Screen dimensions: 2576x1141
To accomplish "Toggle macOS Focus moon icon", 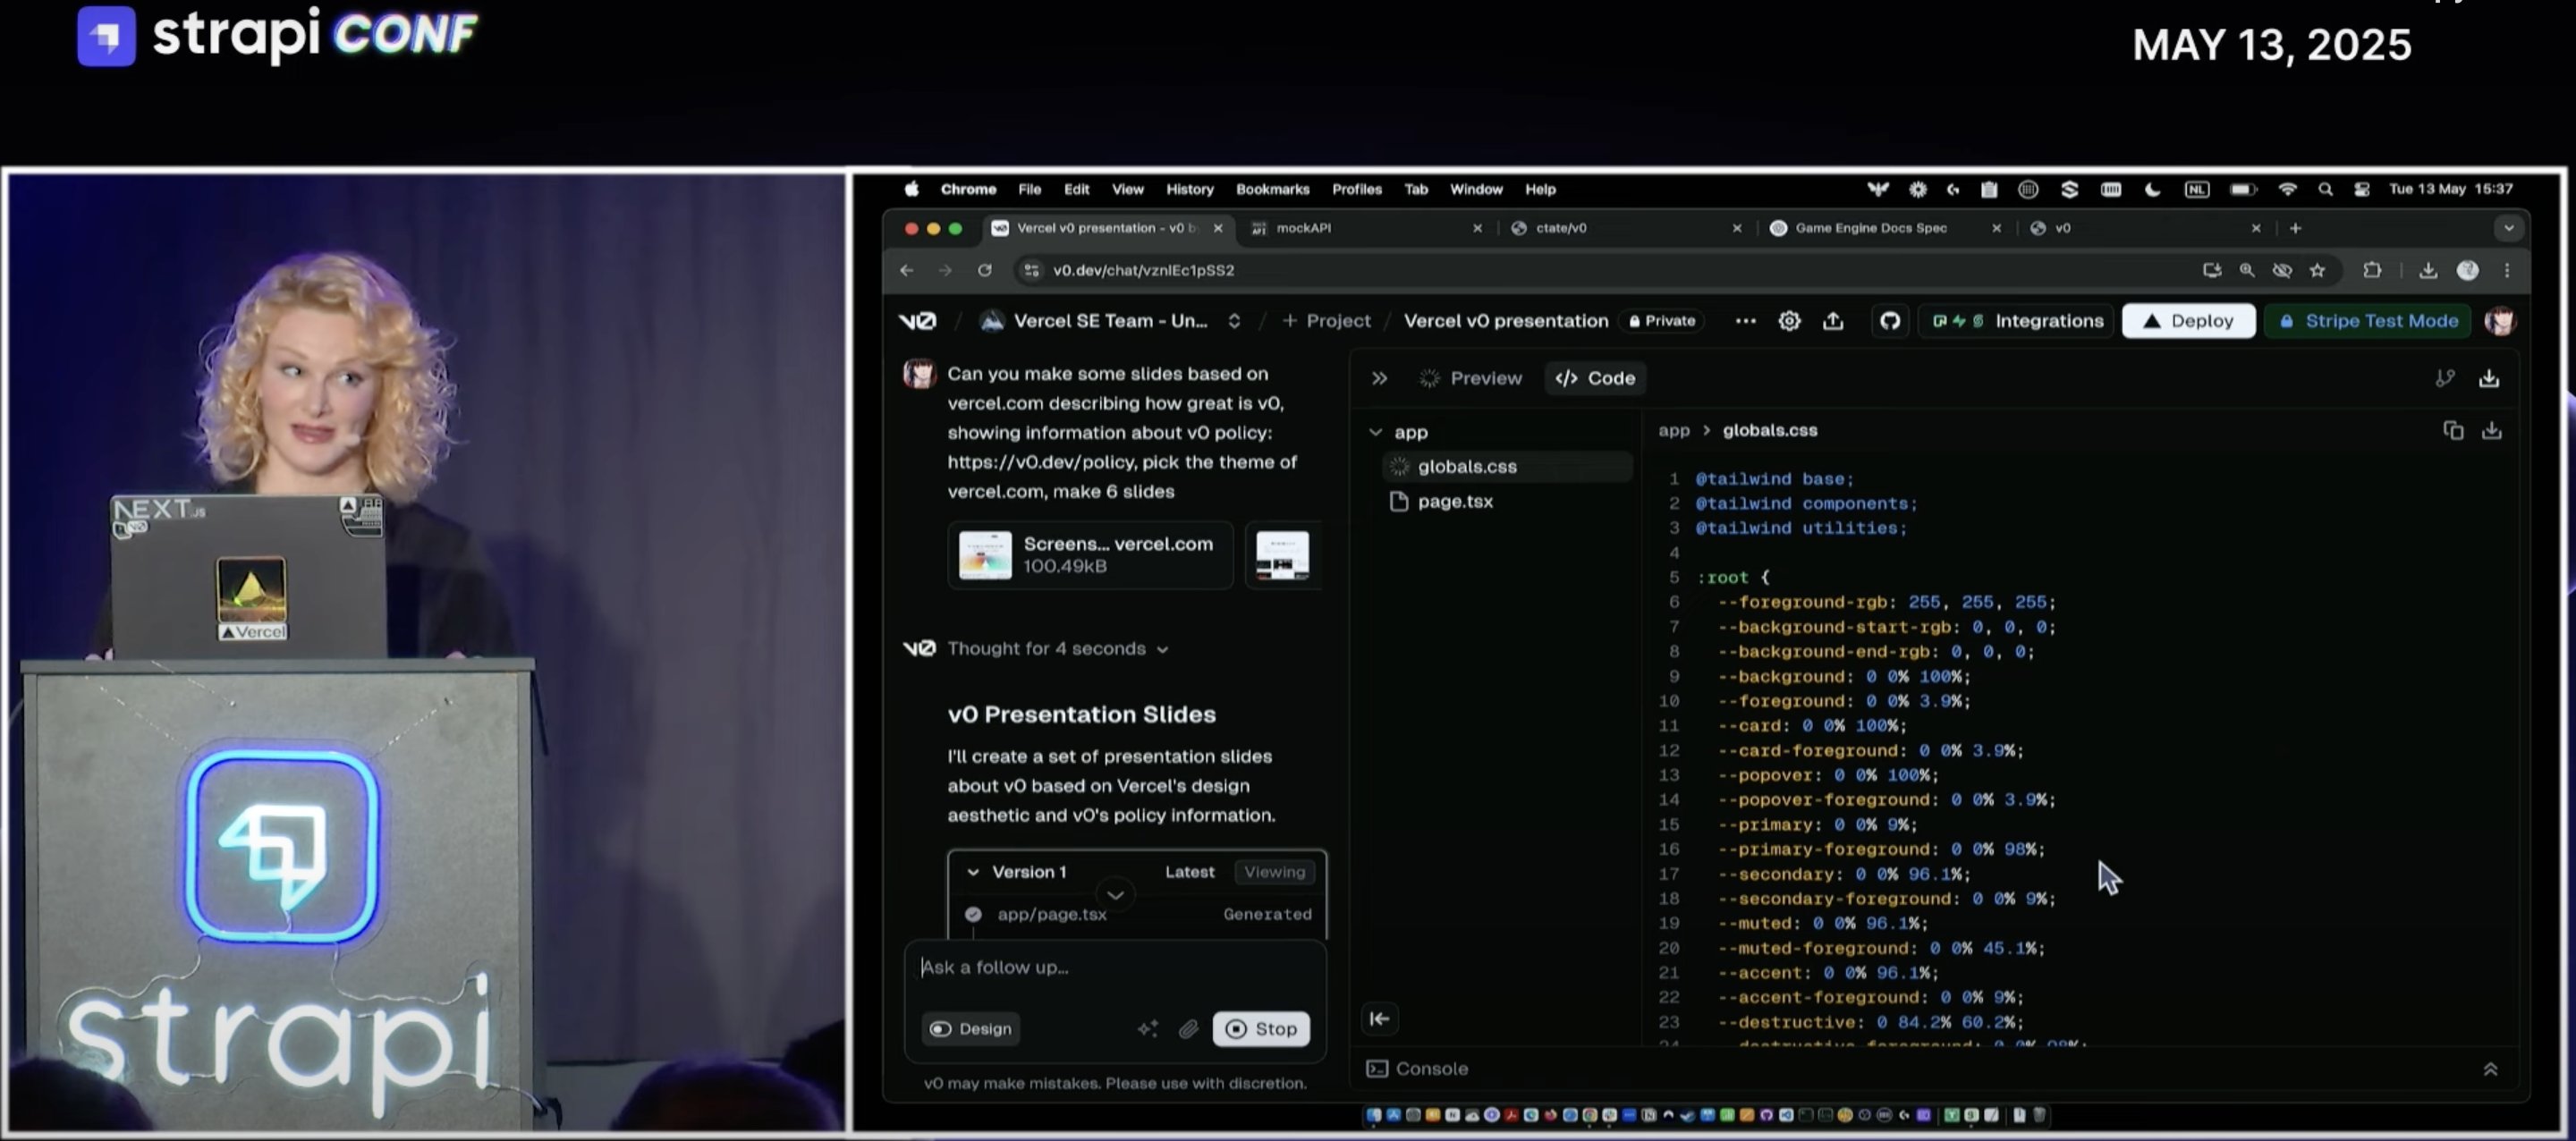I will pyautogui.click(x=2152, y=189).
